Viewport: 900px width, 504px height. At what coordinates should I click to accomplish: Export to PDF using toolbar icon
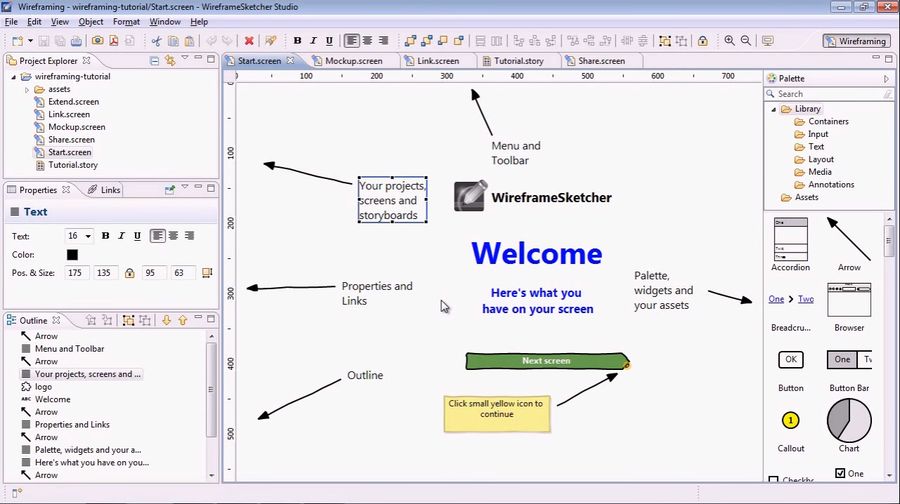click(114, 41)
